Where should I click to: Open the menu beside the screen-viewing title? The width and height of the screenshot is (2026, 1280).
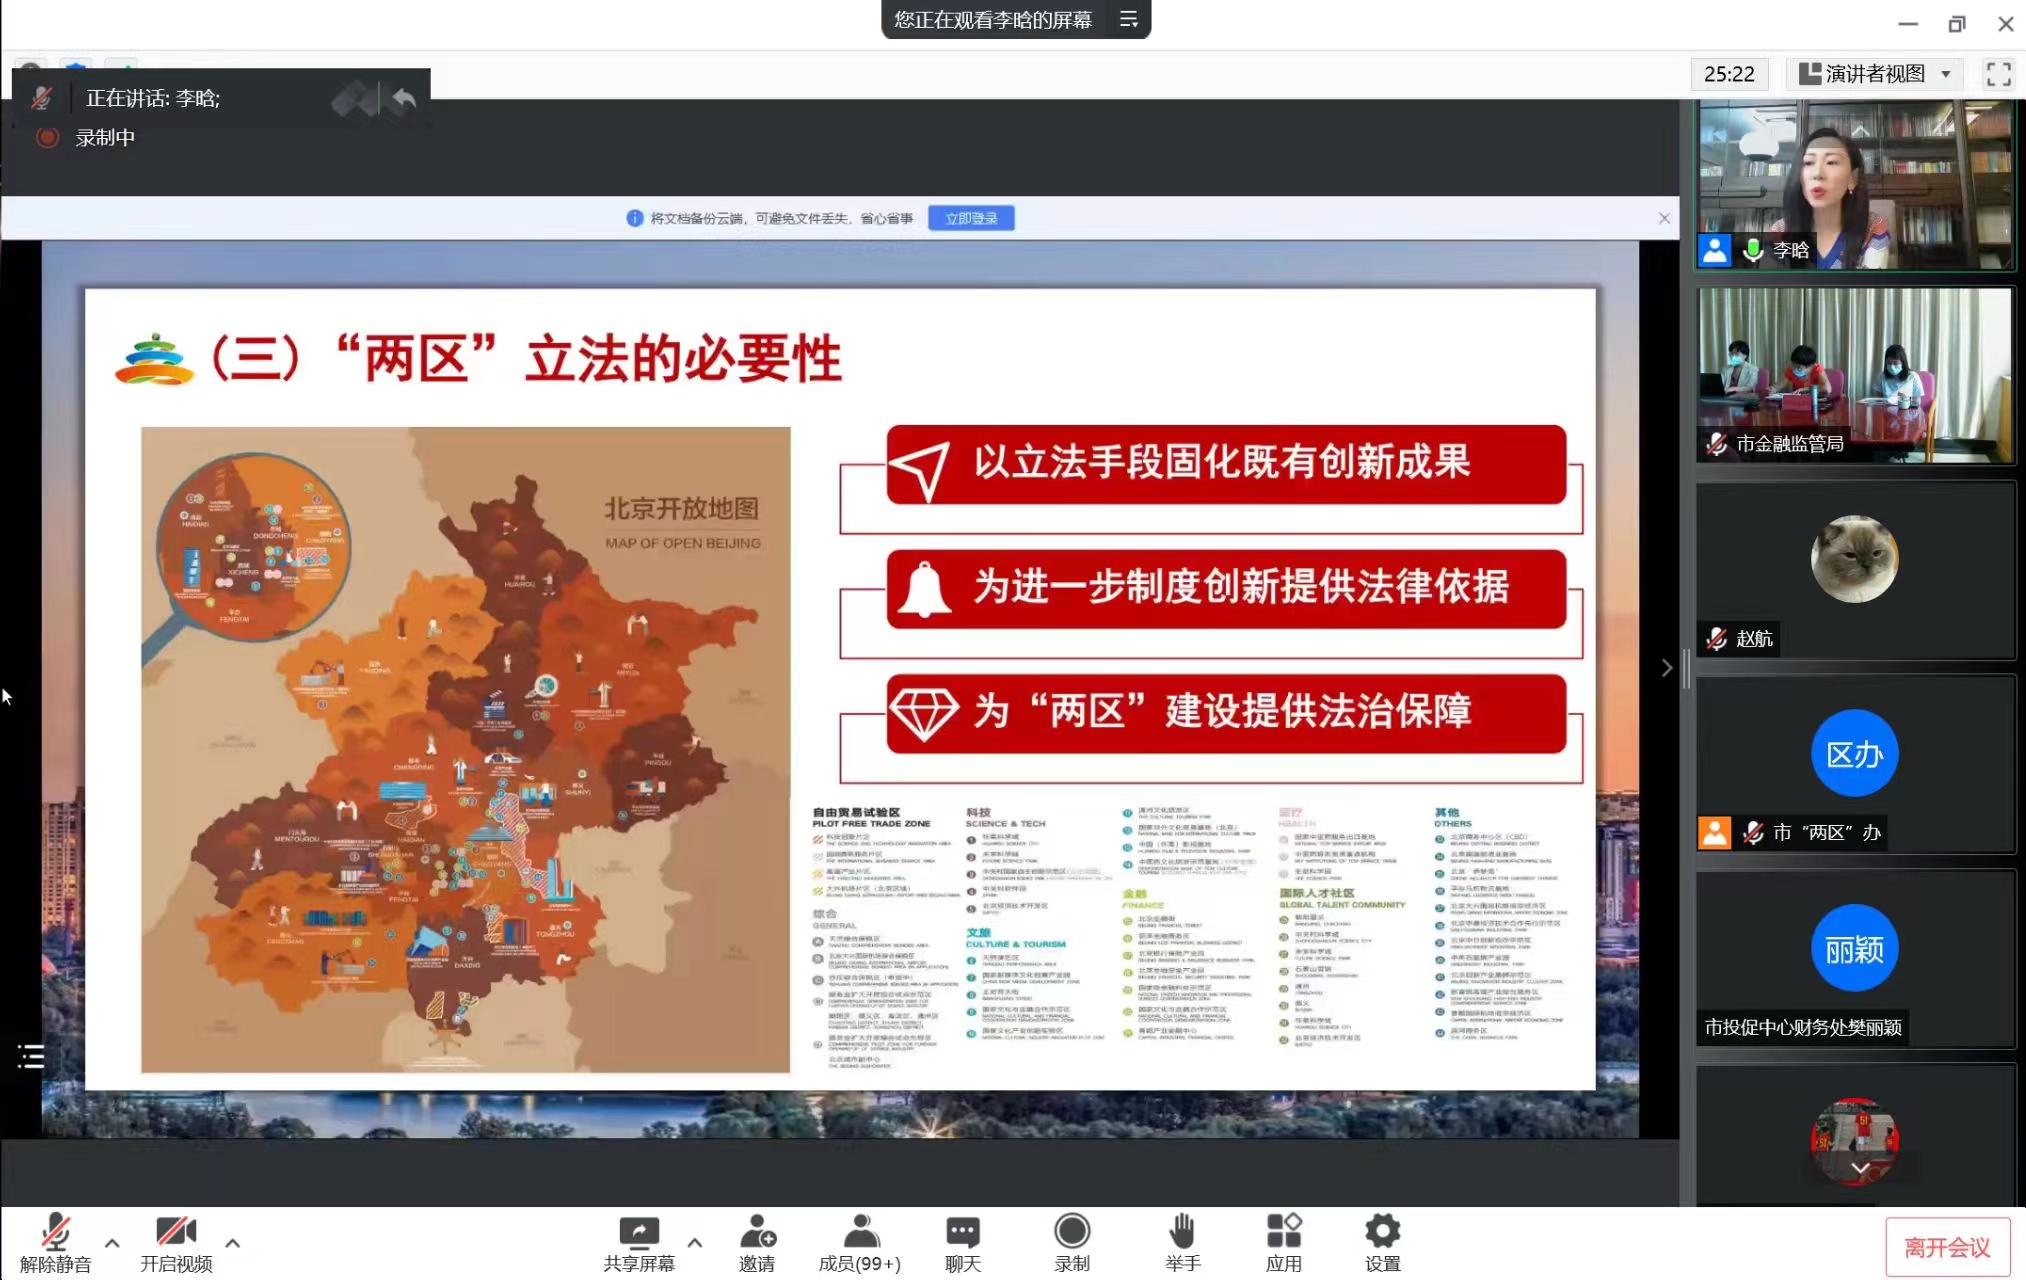pyautogui.click(x=1129, y=20)
